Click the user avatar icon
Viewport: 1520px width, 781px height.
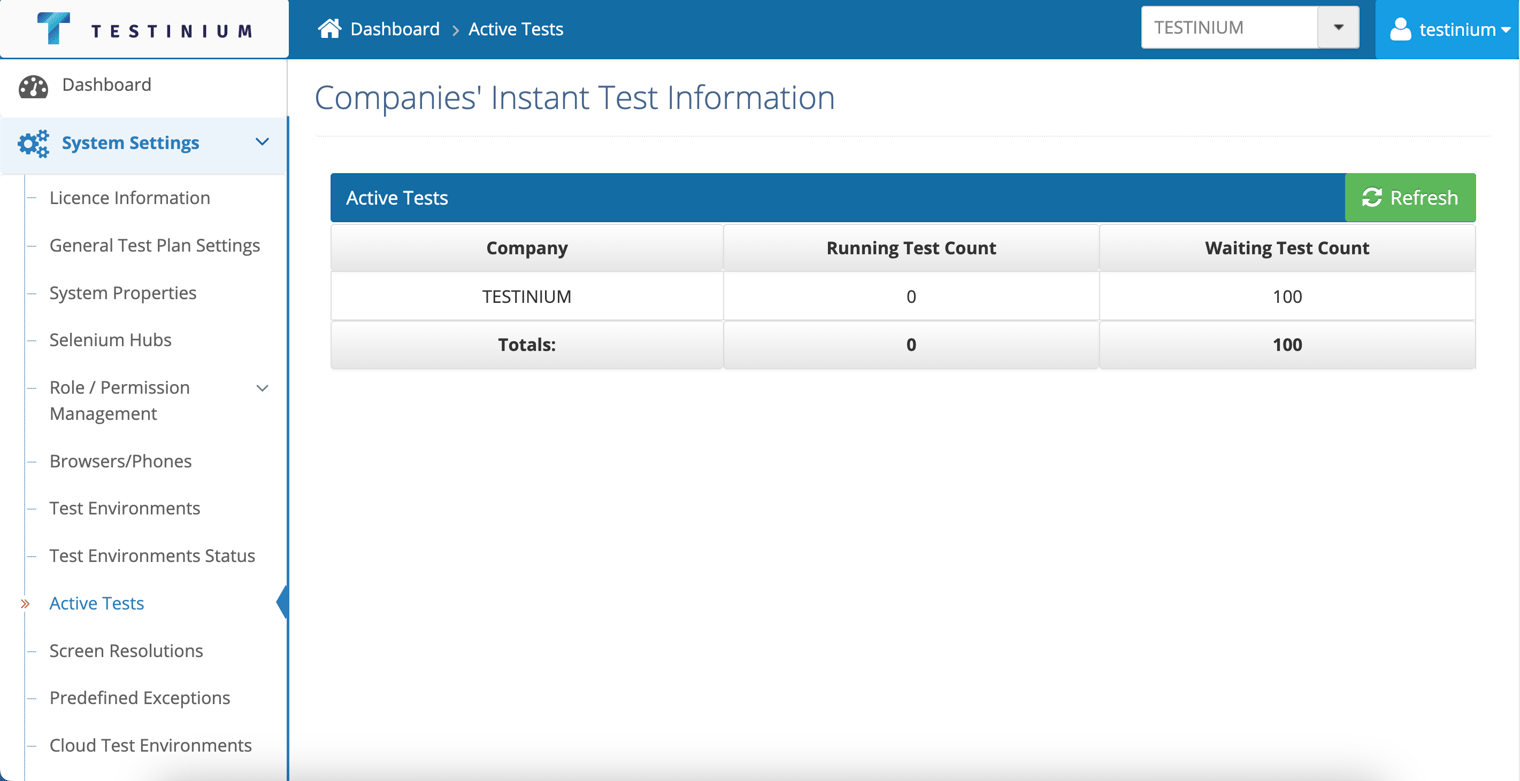point(1400,29)
